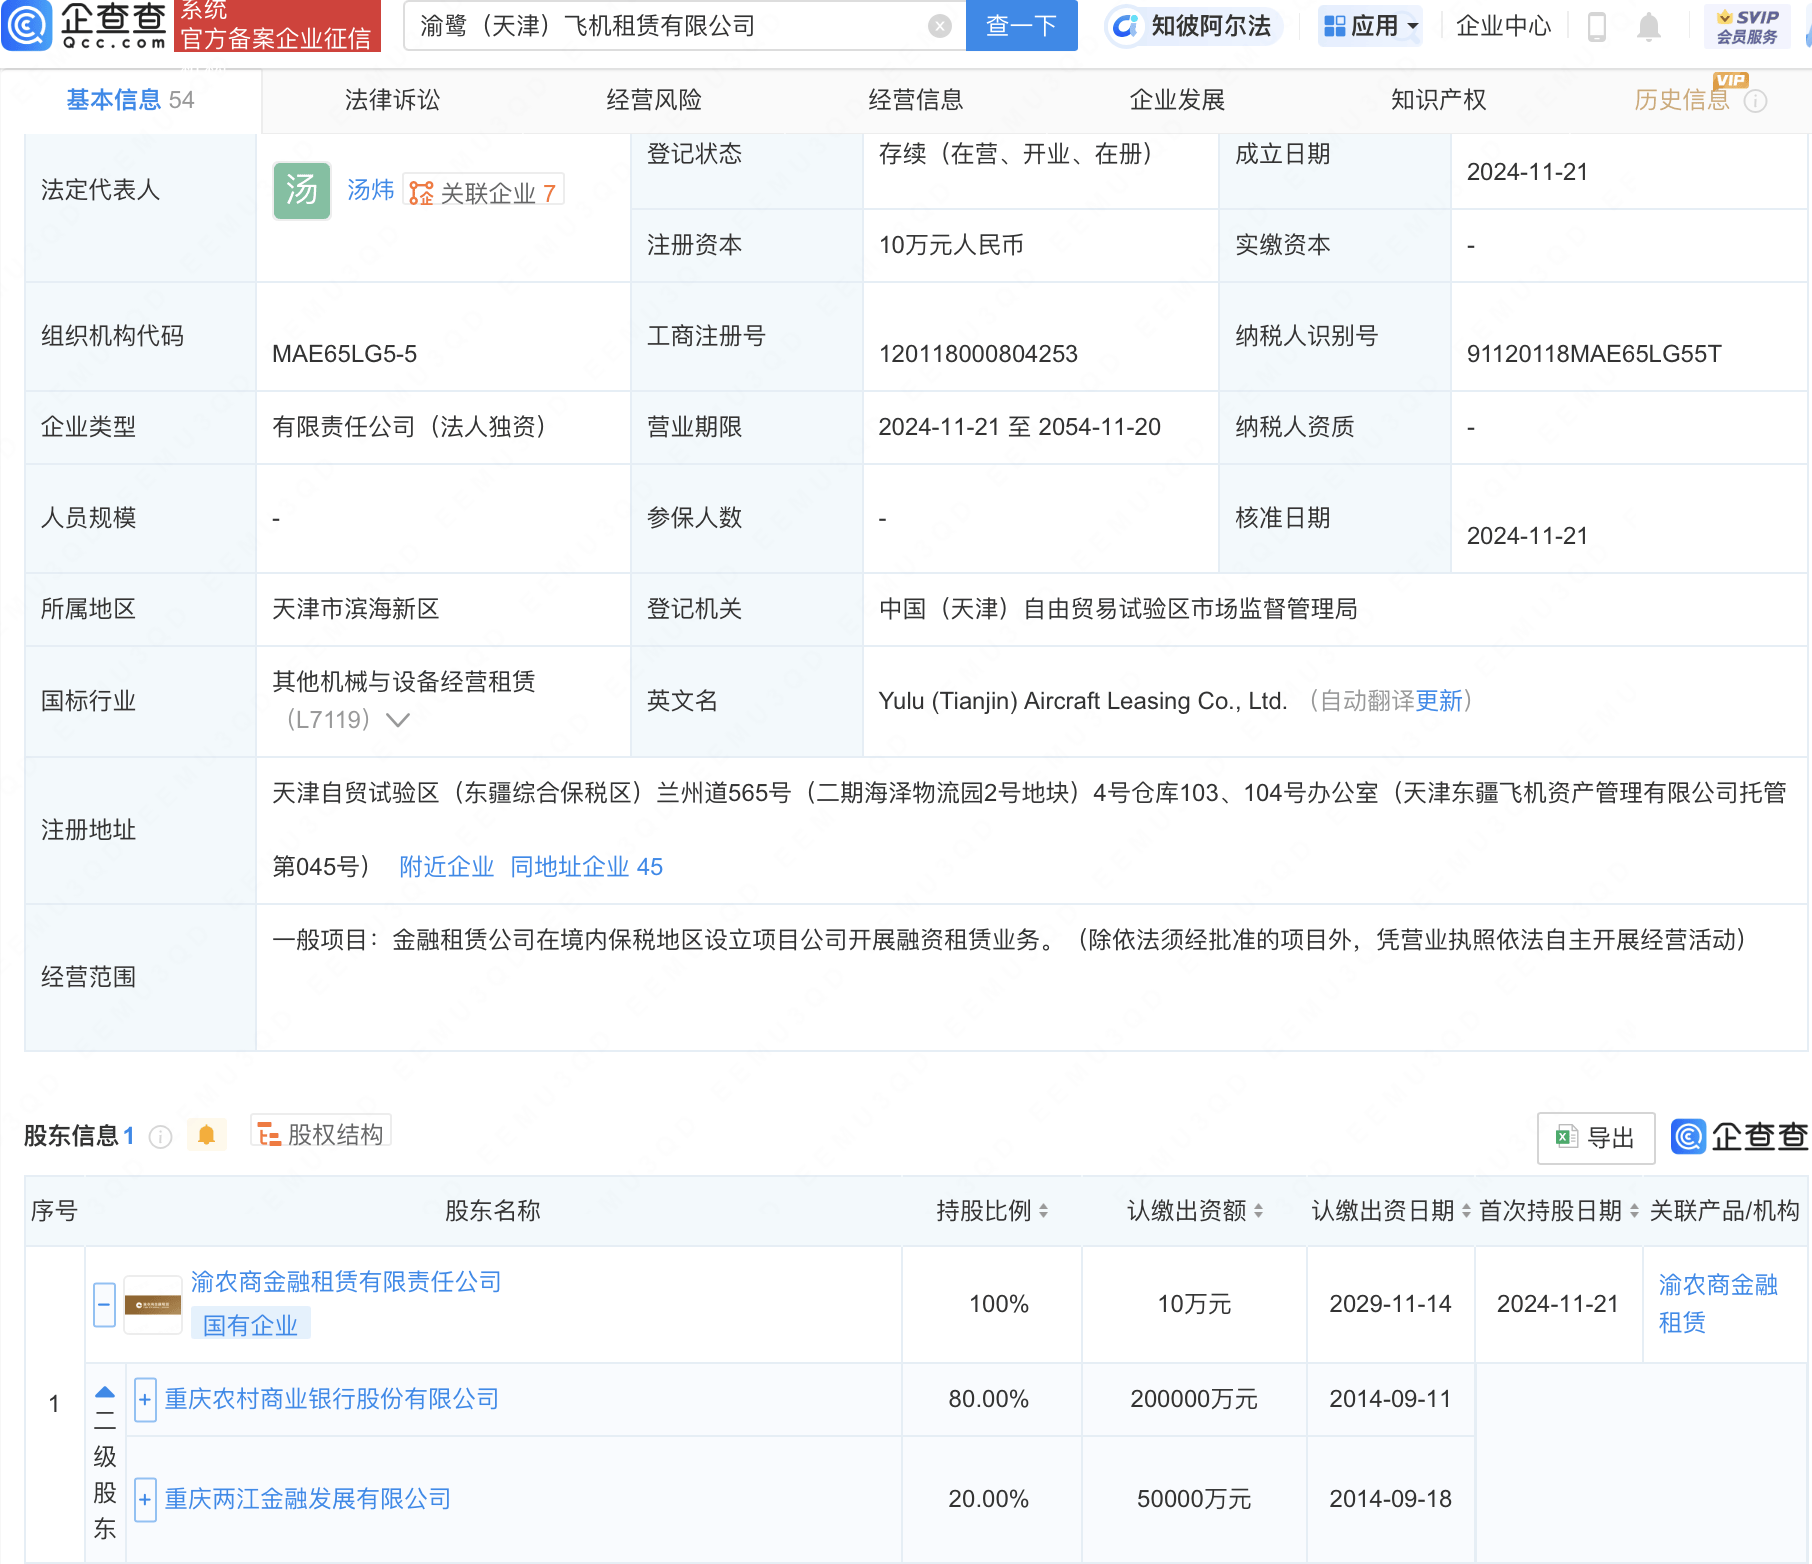The height and width of the screenshot is (1564, 1812).
Task: Open the 历史信息 VIP tab
Action: tap(1682, 100)
